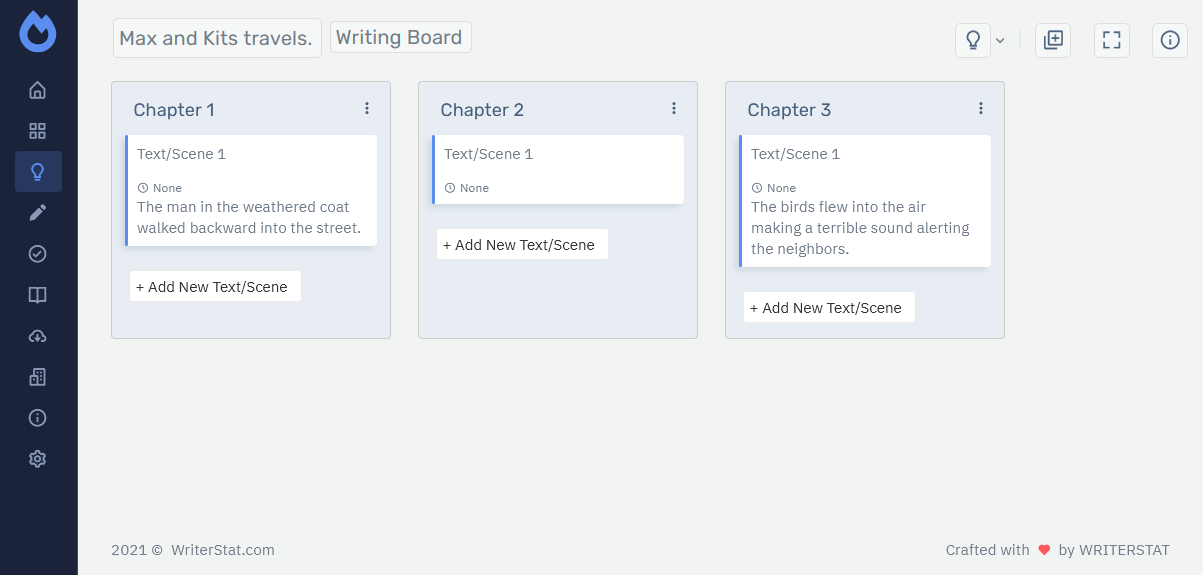This screenshot has width=1203, height=575.
Task: Open the open book icon in sidebar
Action: [38, 295]
